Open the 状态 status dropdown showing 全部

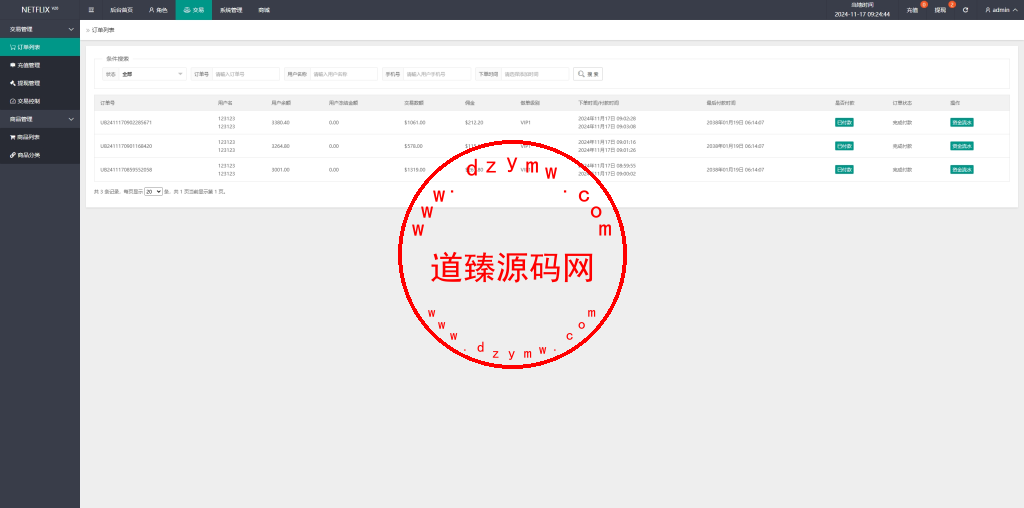(x=153, y=74)
